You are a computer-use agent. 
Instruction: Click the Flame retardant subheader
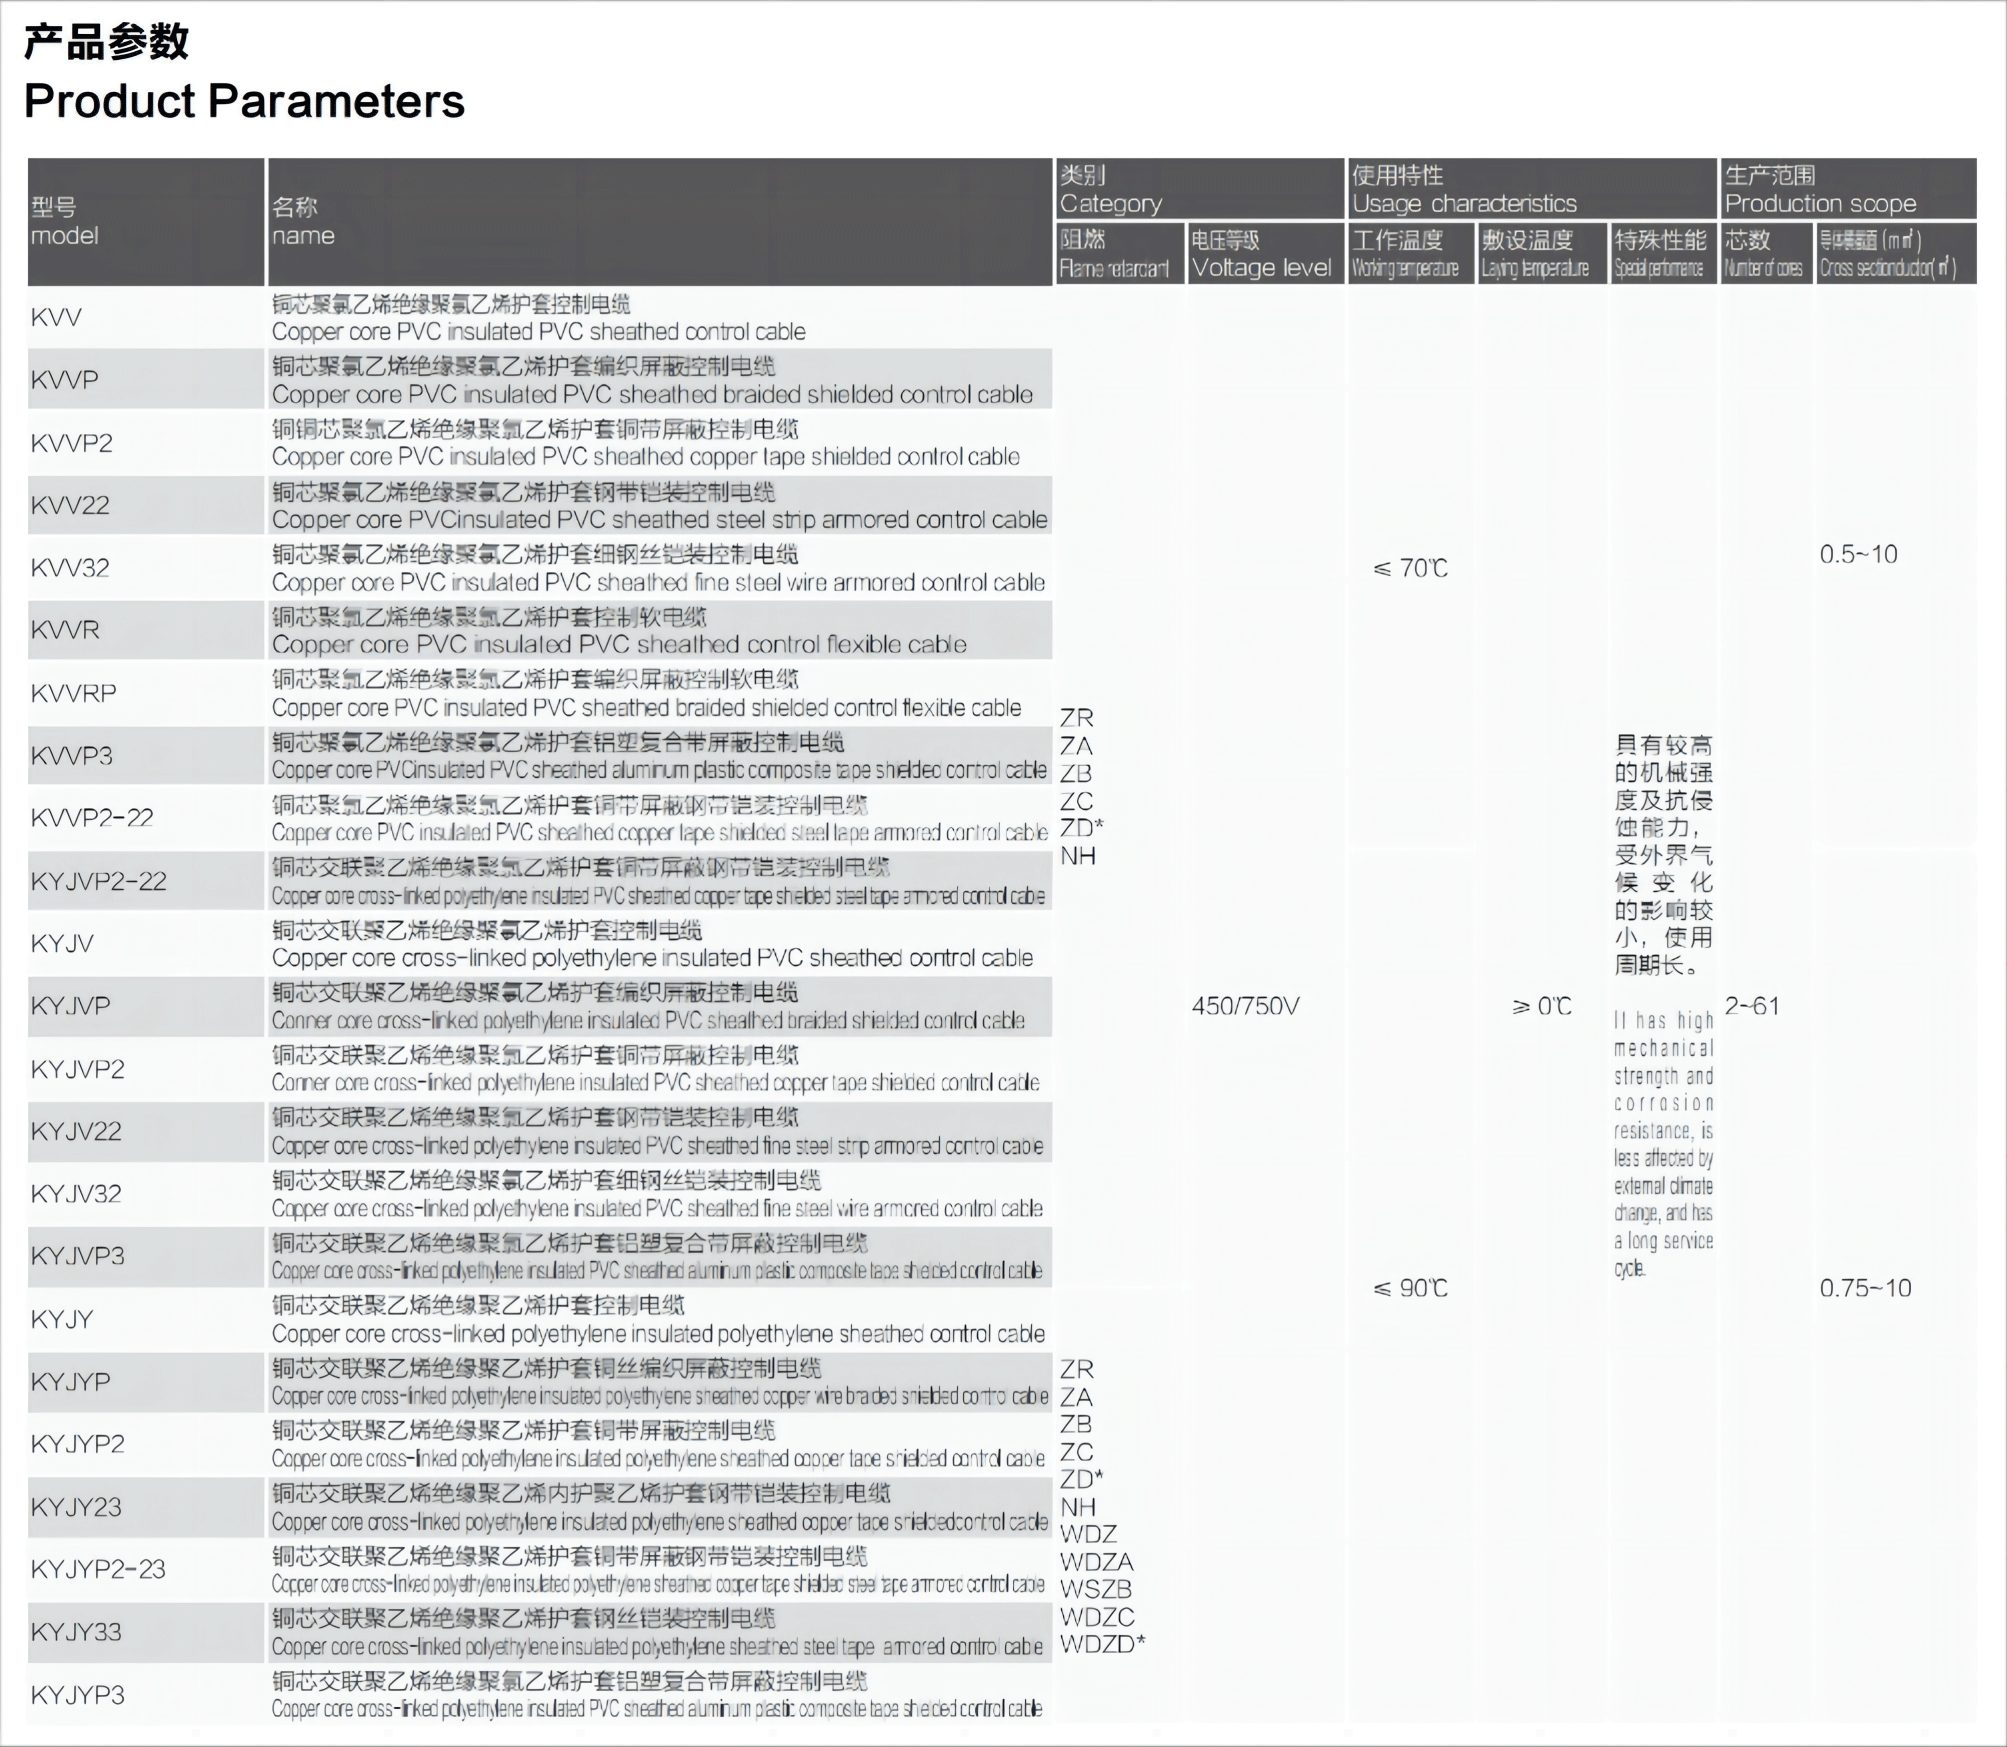[1120, 254]
